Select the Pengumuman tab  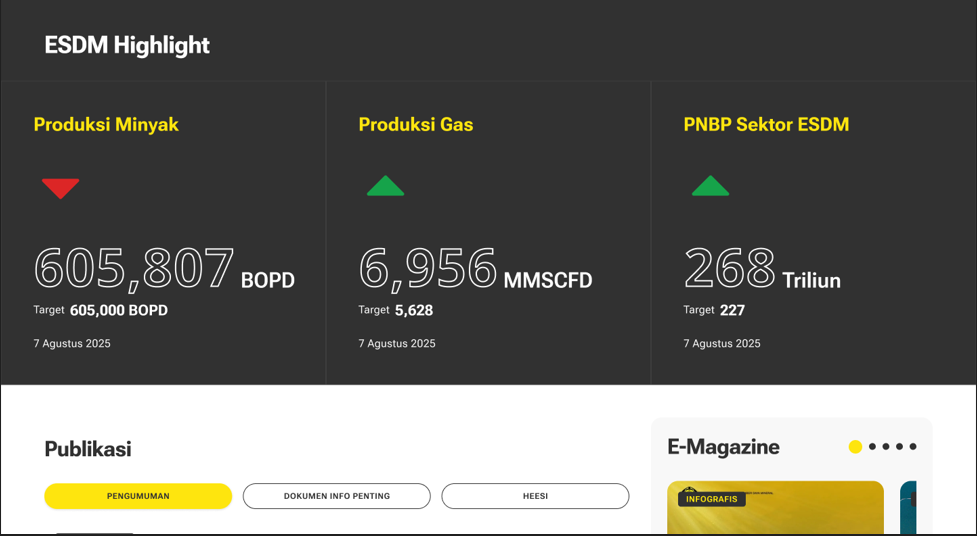click(138, 496)
